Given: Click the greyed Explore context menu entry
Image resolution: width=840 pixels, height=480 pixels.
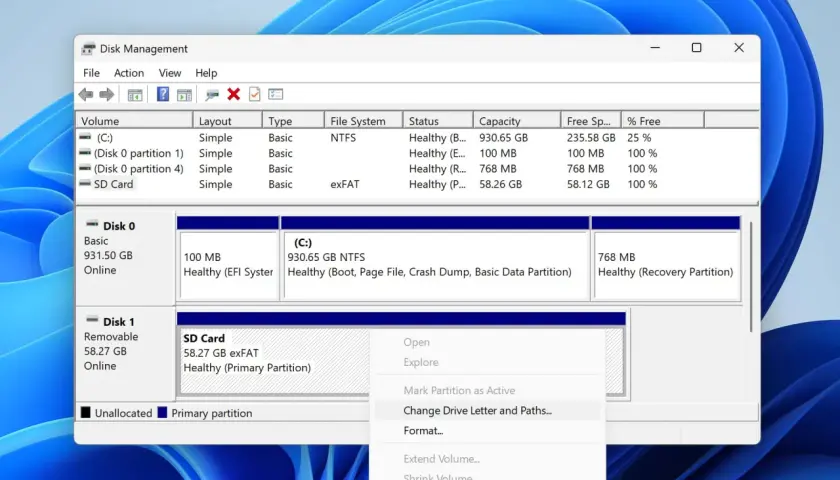Looking at the screenshot, I should 487,363.
